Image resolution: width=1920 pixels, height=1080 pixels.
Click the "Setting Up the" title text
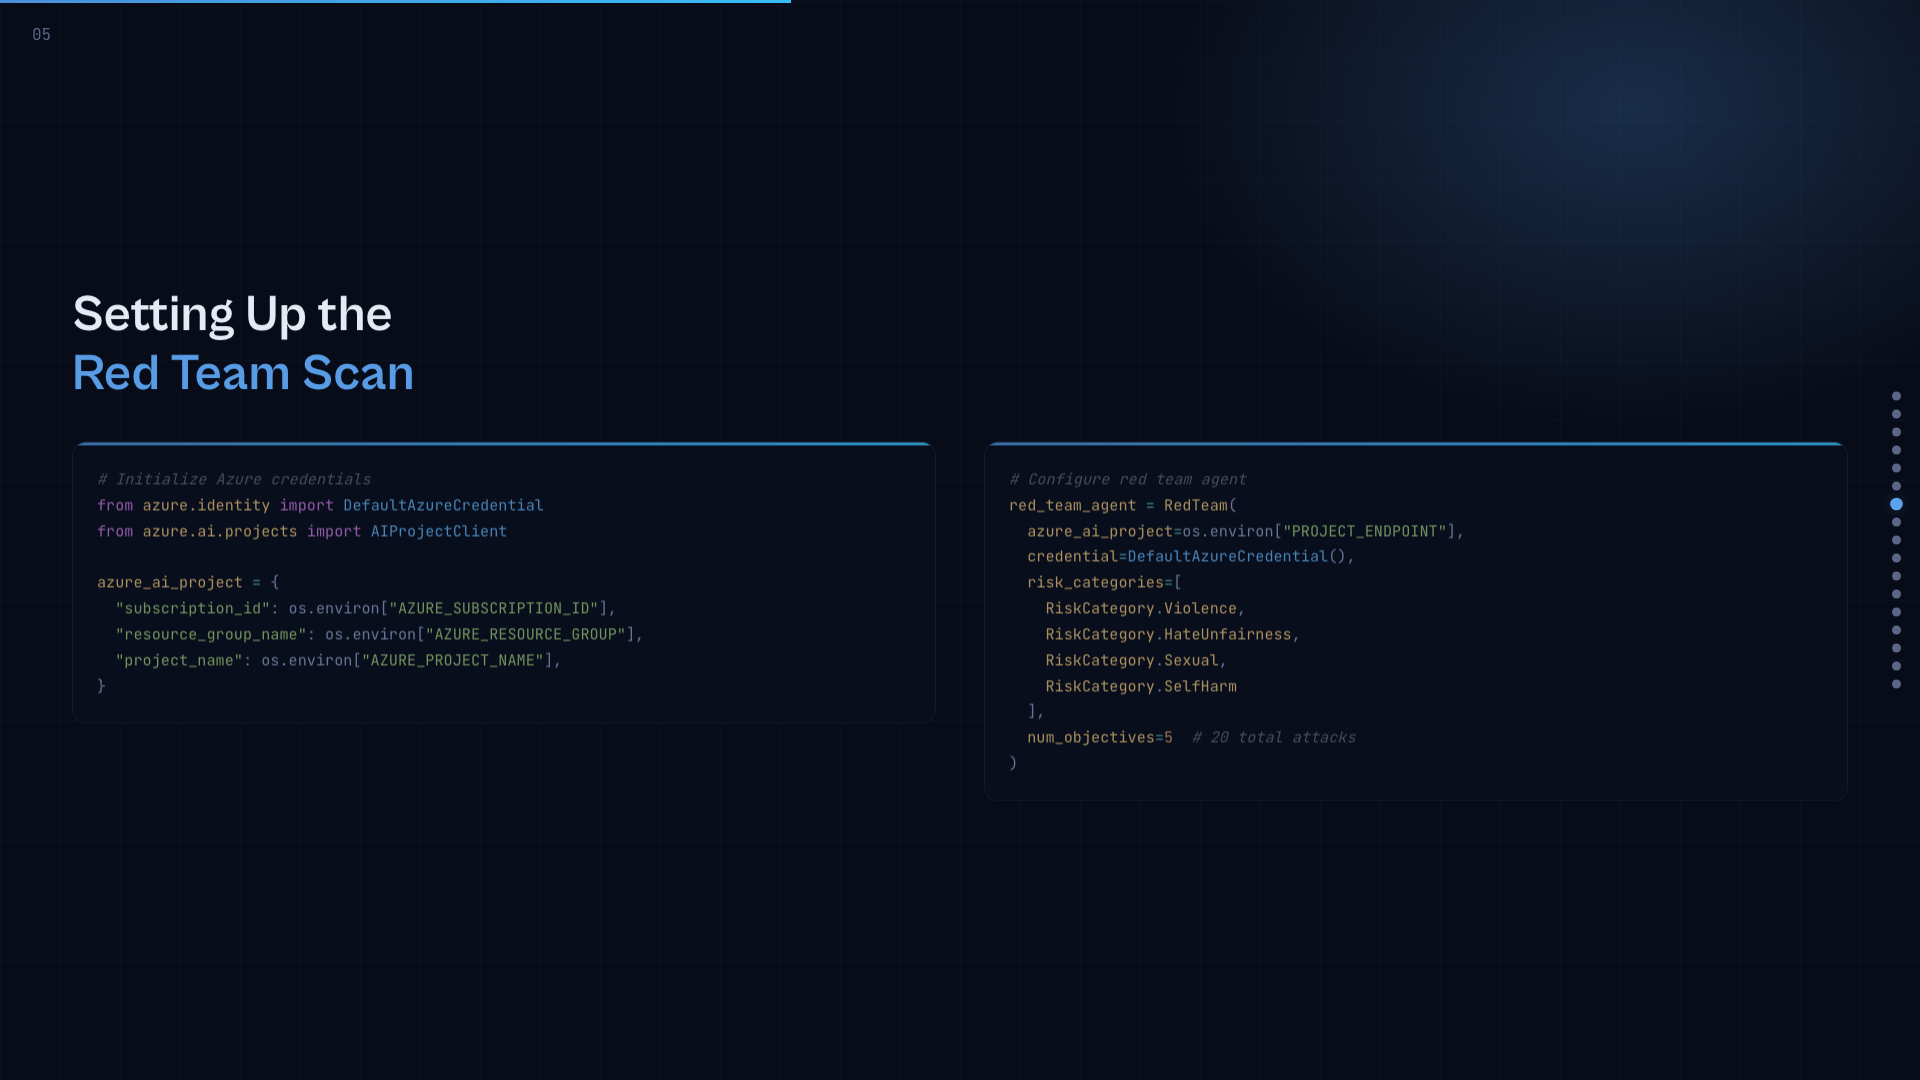coord(232,314)
